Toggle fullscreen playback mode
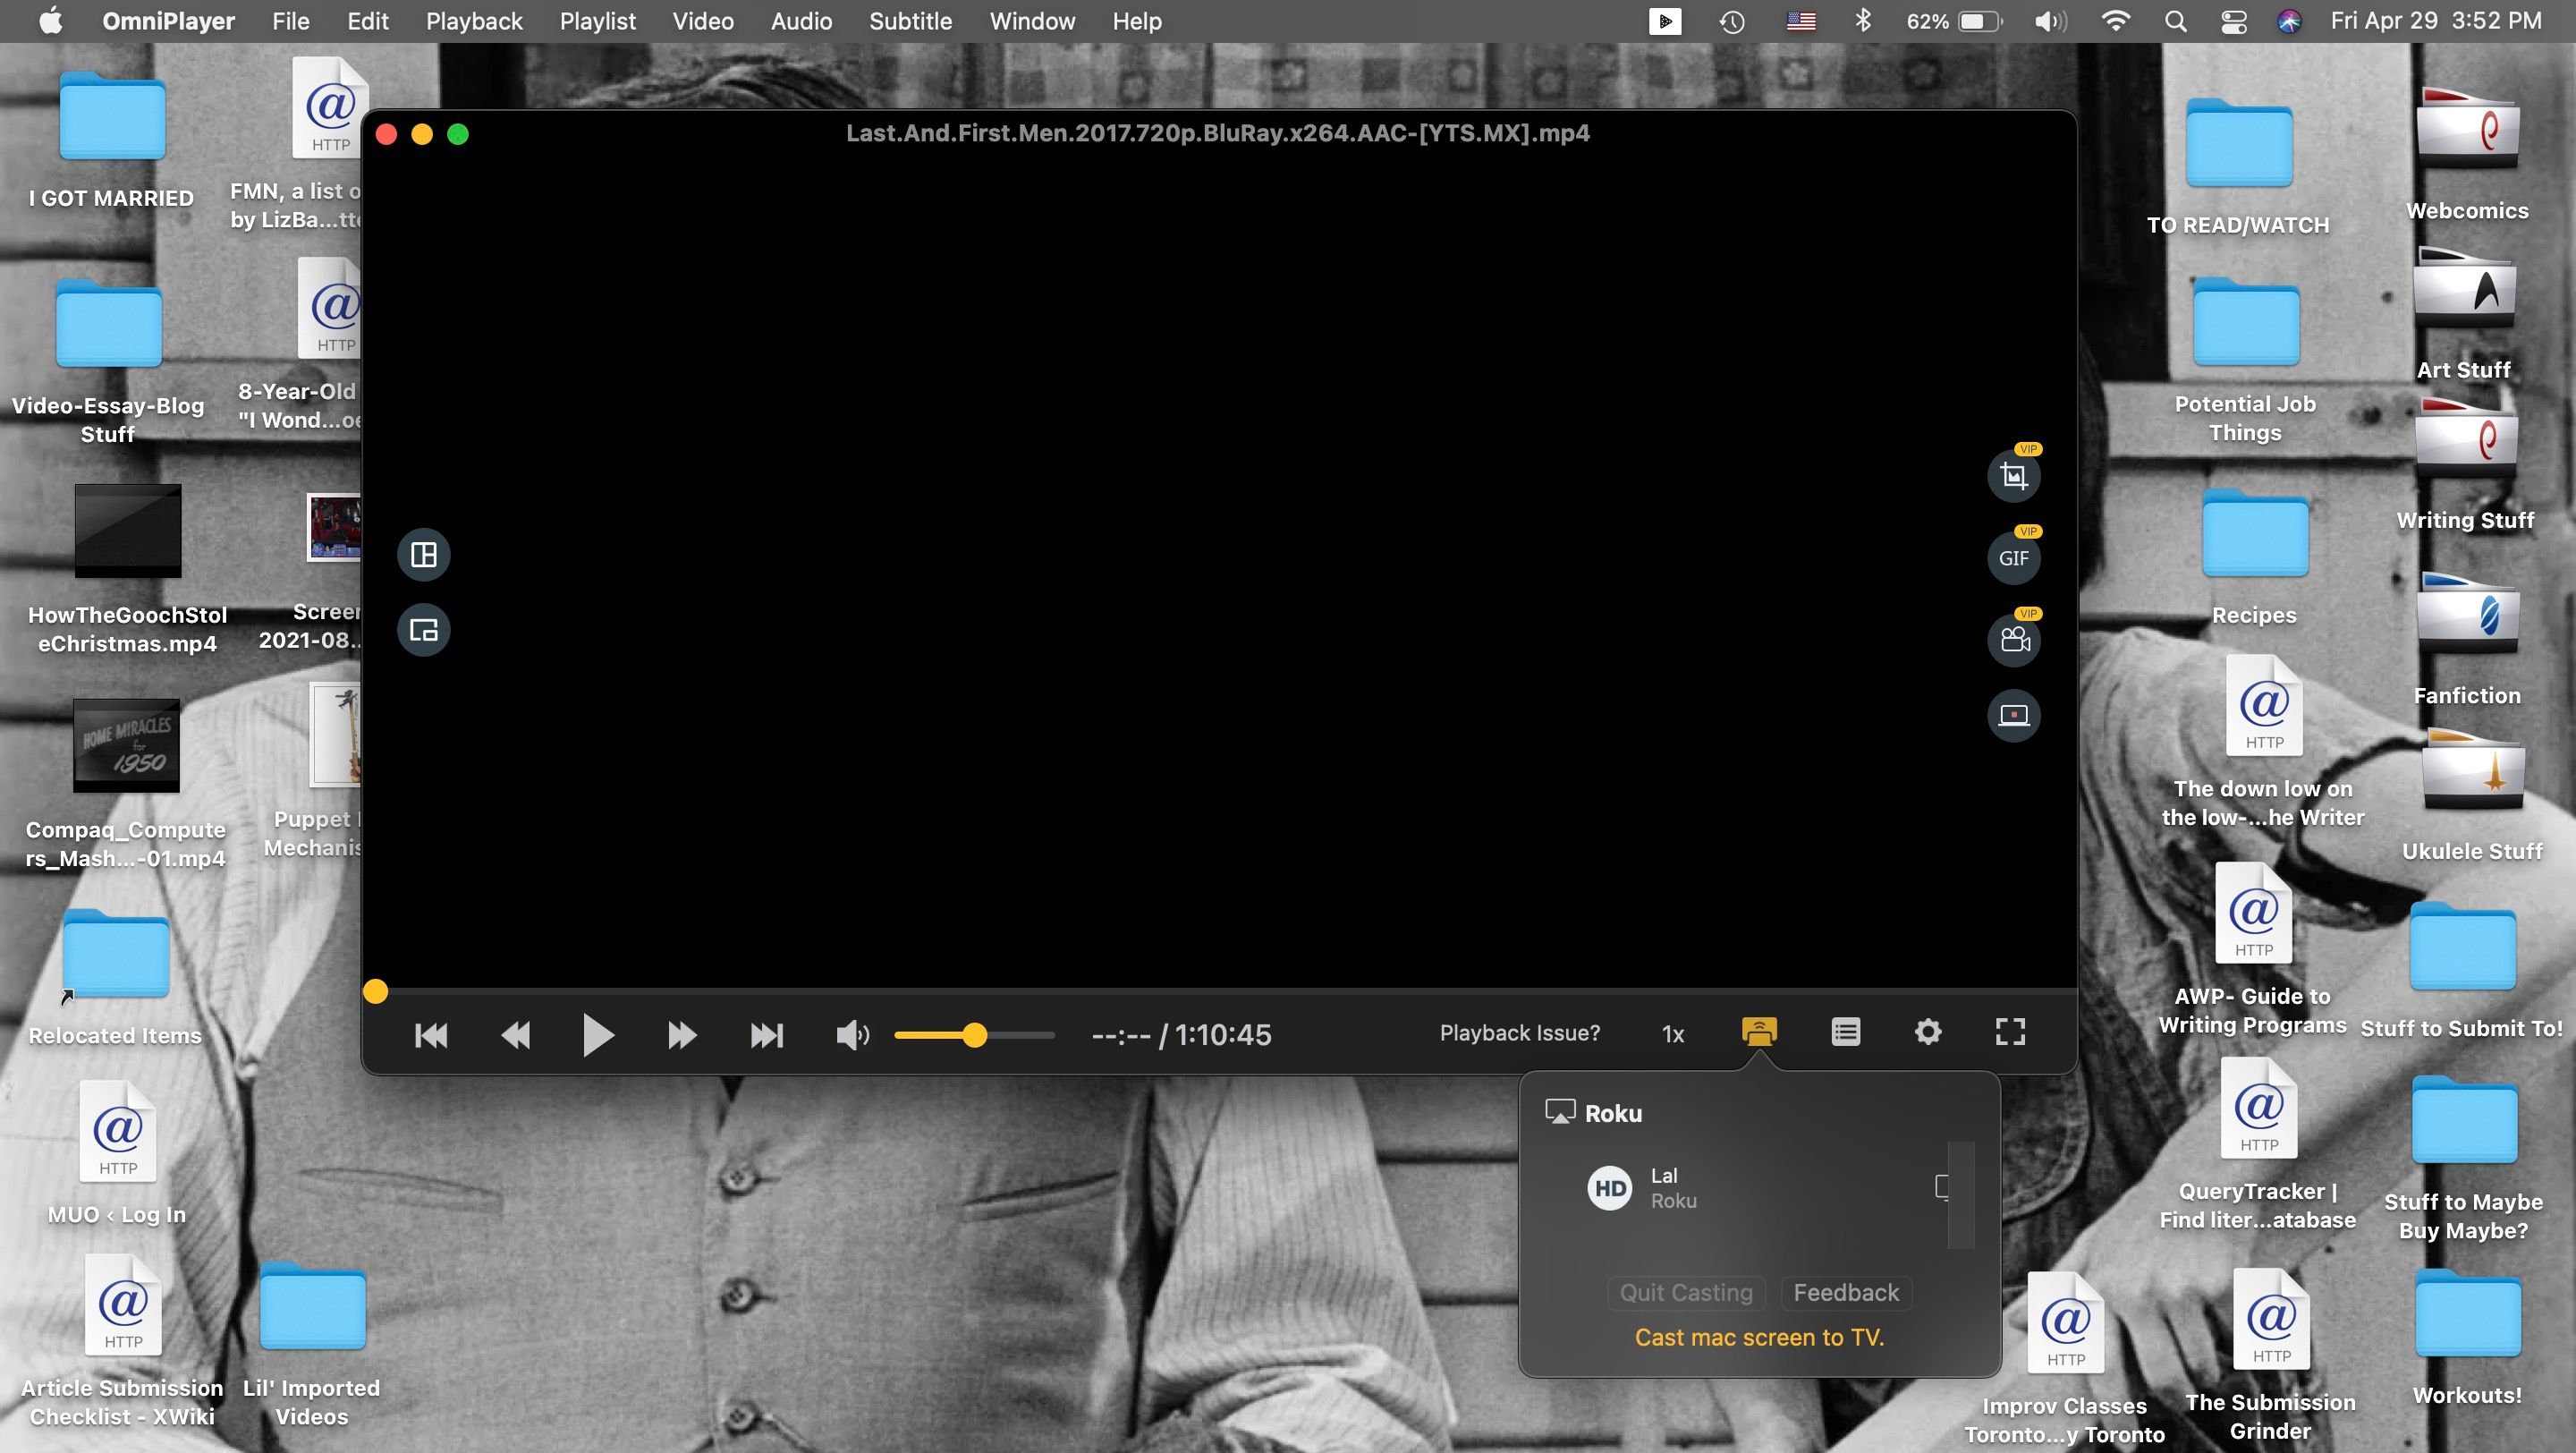 (2011, 1033)
